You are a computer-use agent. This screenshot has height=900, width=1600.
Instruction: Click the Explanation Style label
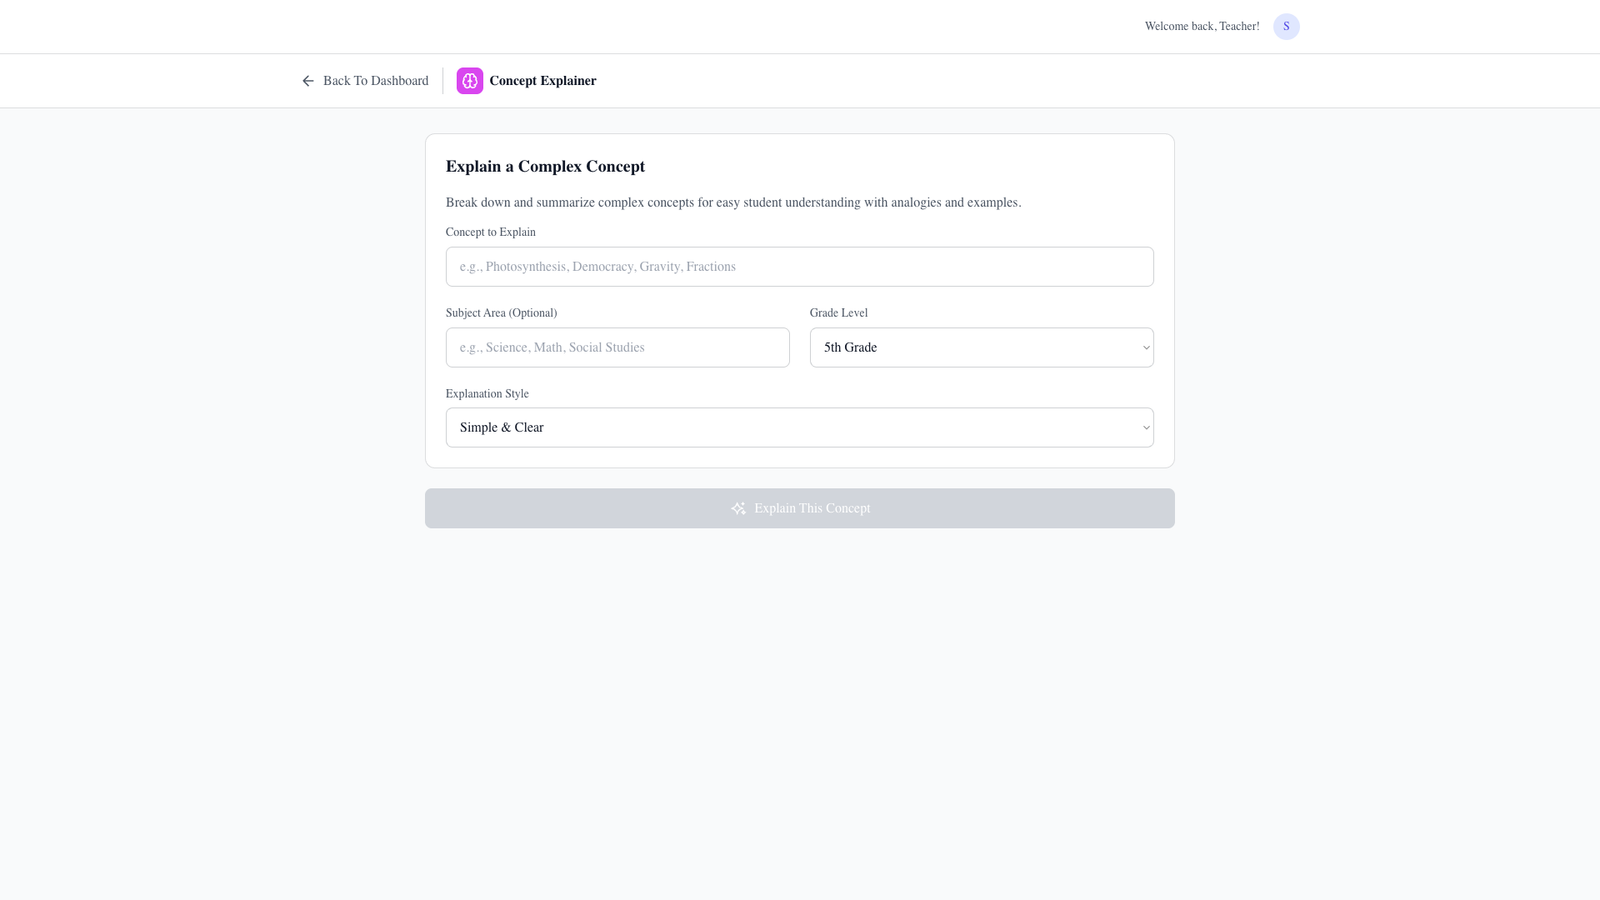pyautogui.click(x=487, y=393)
